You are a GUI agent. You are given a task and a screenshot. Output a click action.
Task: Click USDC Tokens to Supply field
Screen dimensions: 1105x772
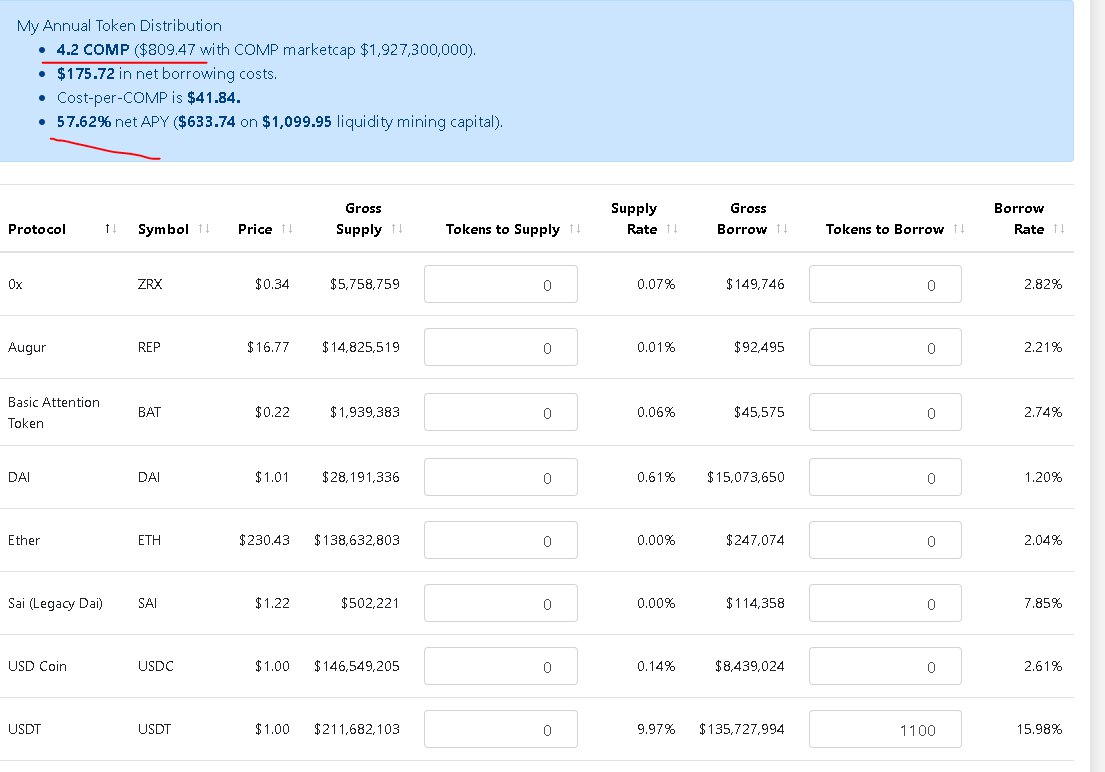pyautogui.click(x=500, y=666)
